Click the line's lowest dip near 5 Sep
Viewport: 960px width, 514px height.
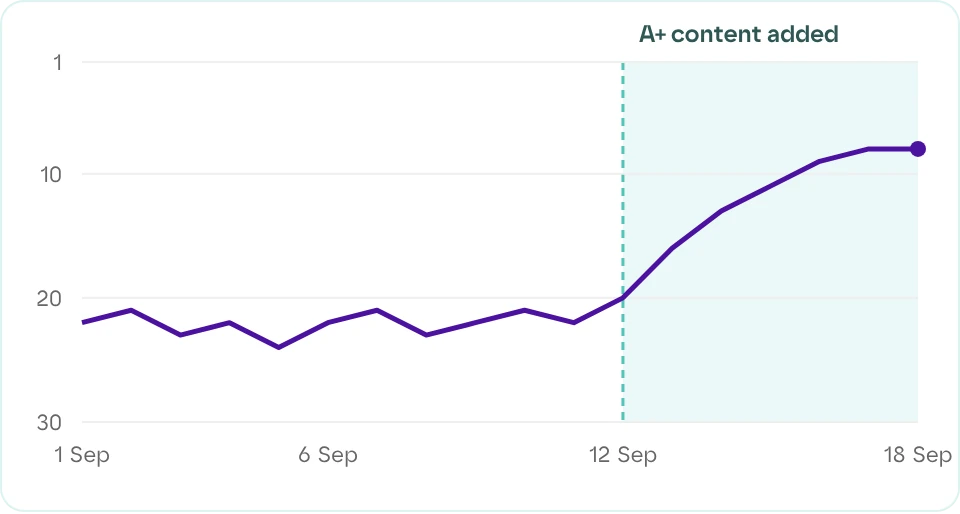tap(279, 348)
